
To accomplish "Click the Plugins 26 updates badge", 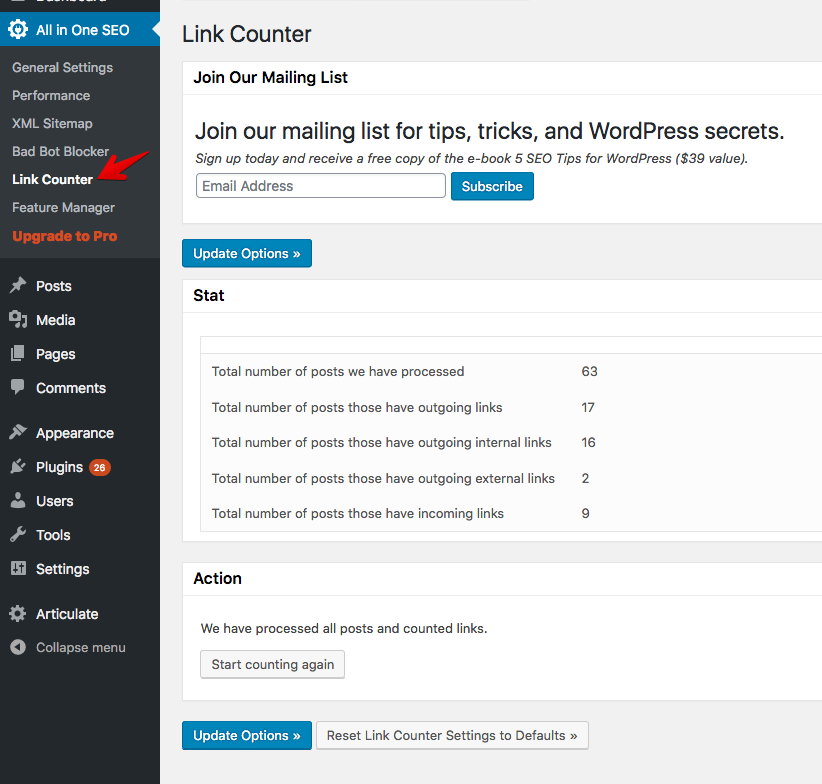I will 100,467.
